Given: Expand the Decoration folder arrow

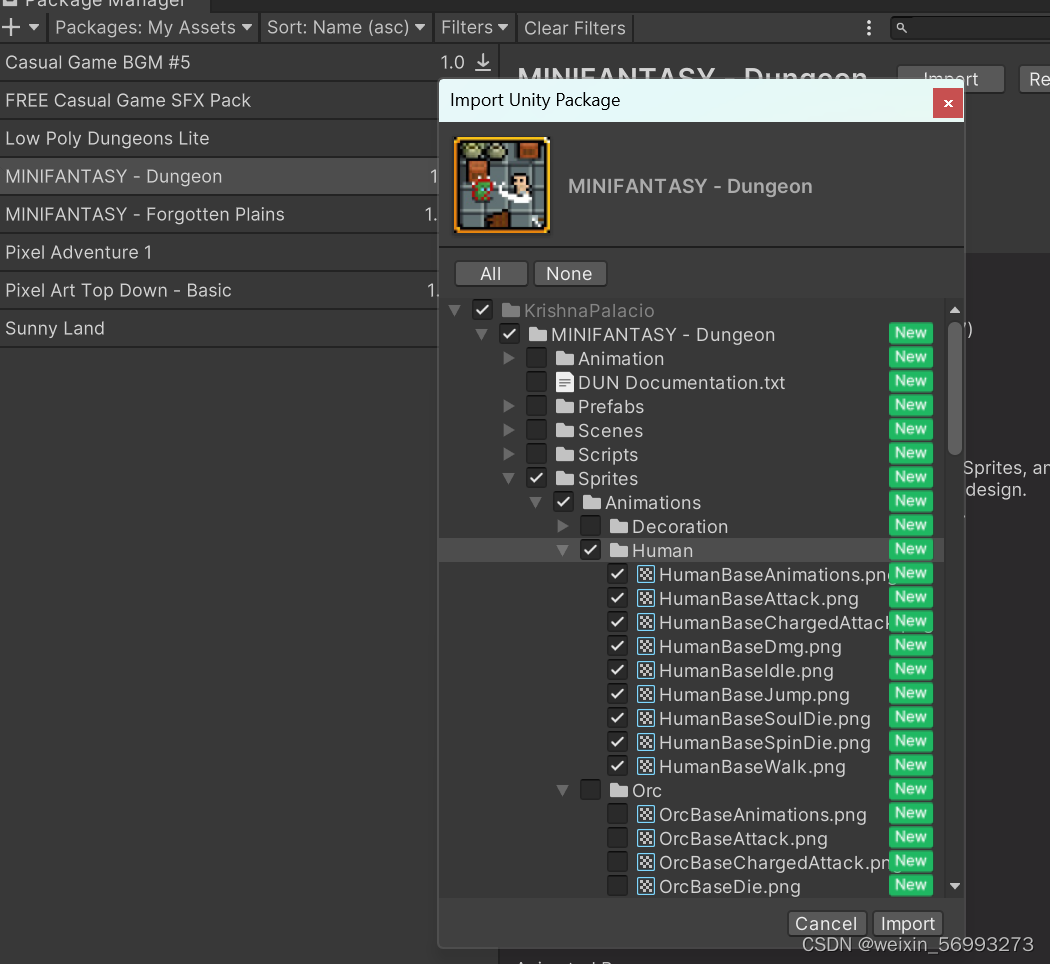Looking at the screenshot, I should (563, 526).
